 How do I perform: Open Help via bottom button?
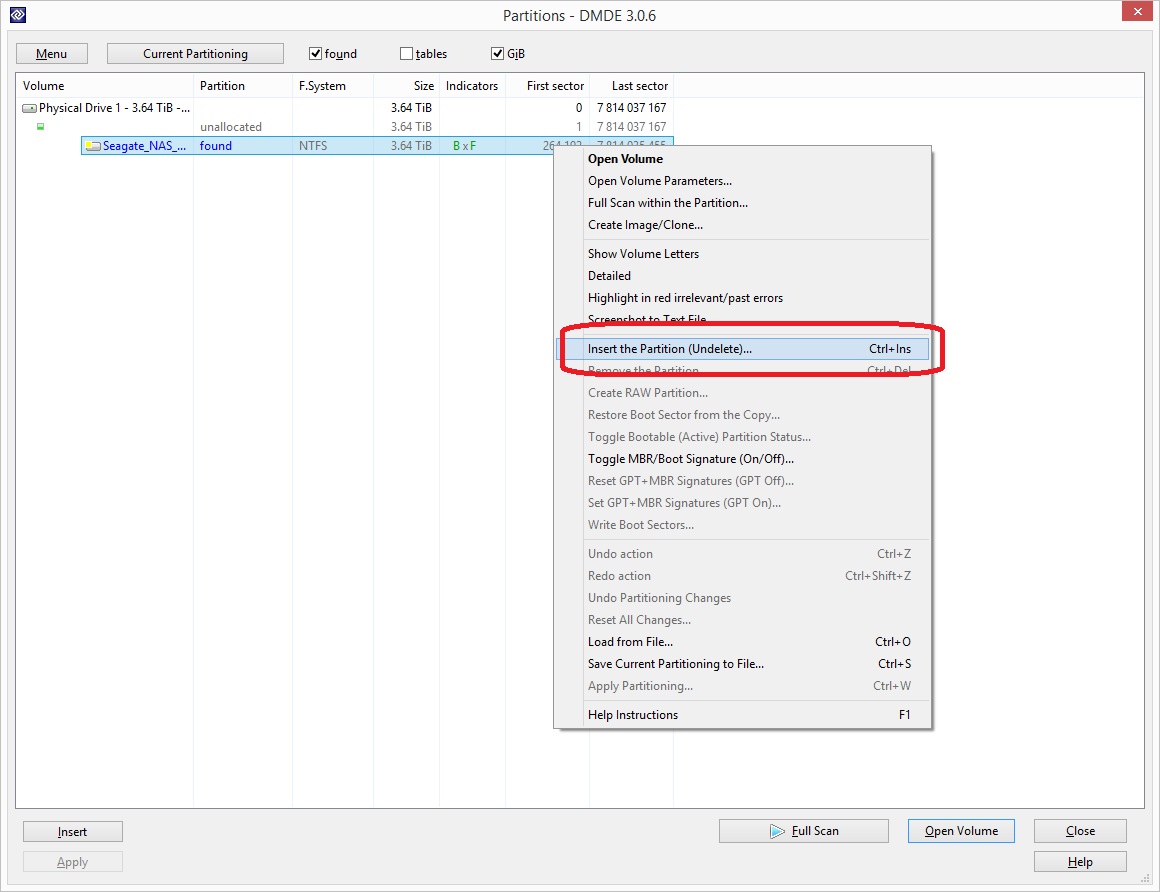(1080, 862)
